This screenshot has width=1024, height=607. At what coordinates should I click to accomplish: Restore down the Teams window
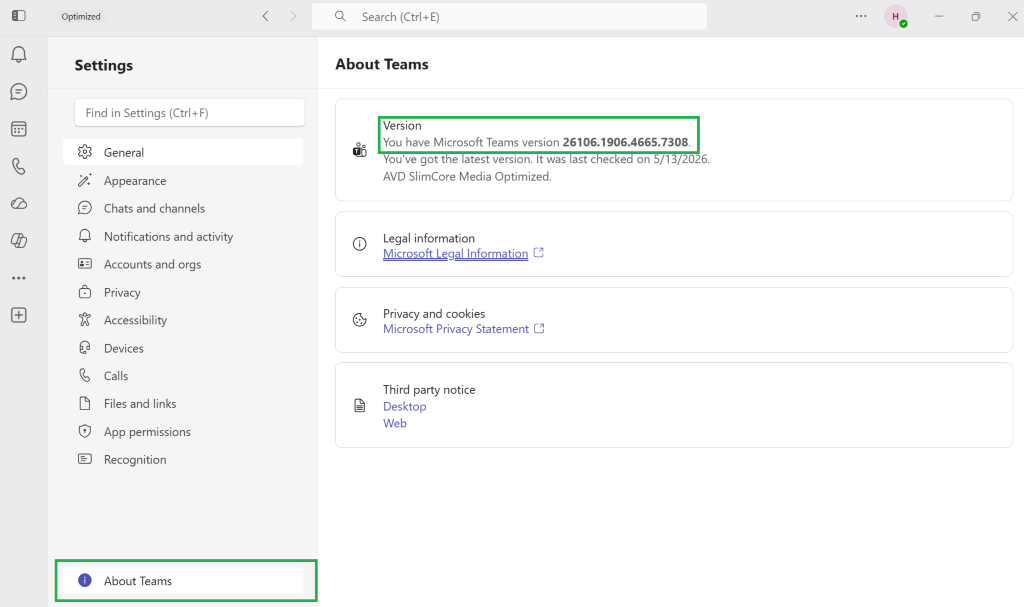pyautogui.click(x=976, y=16)
